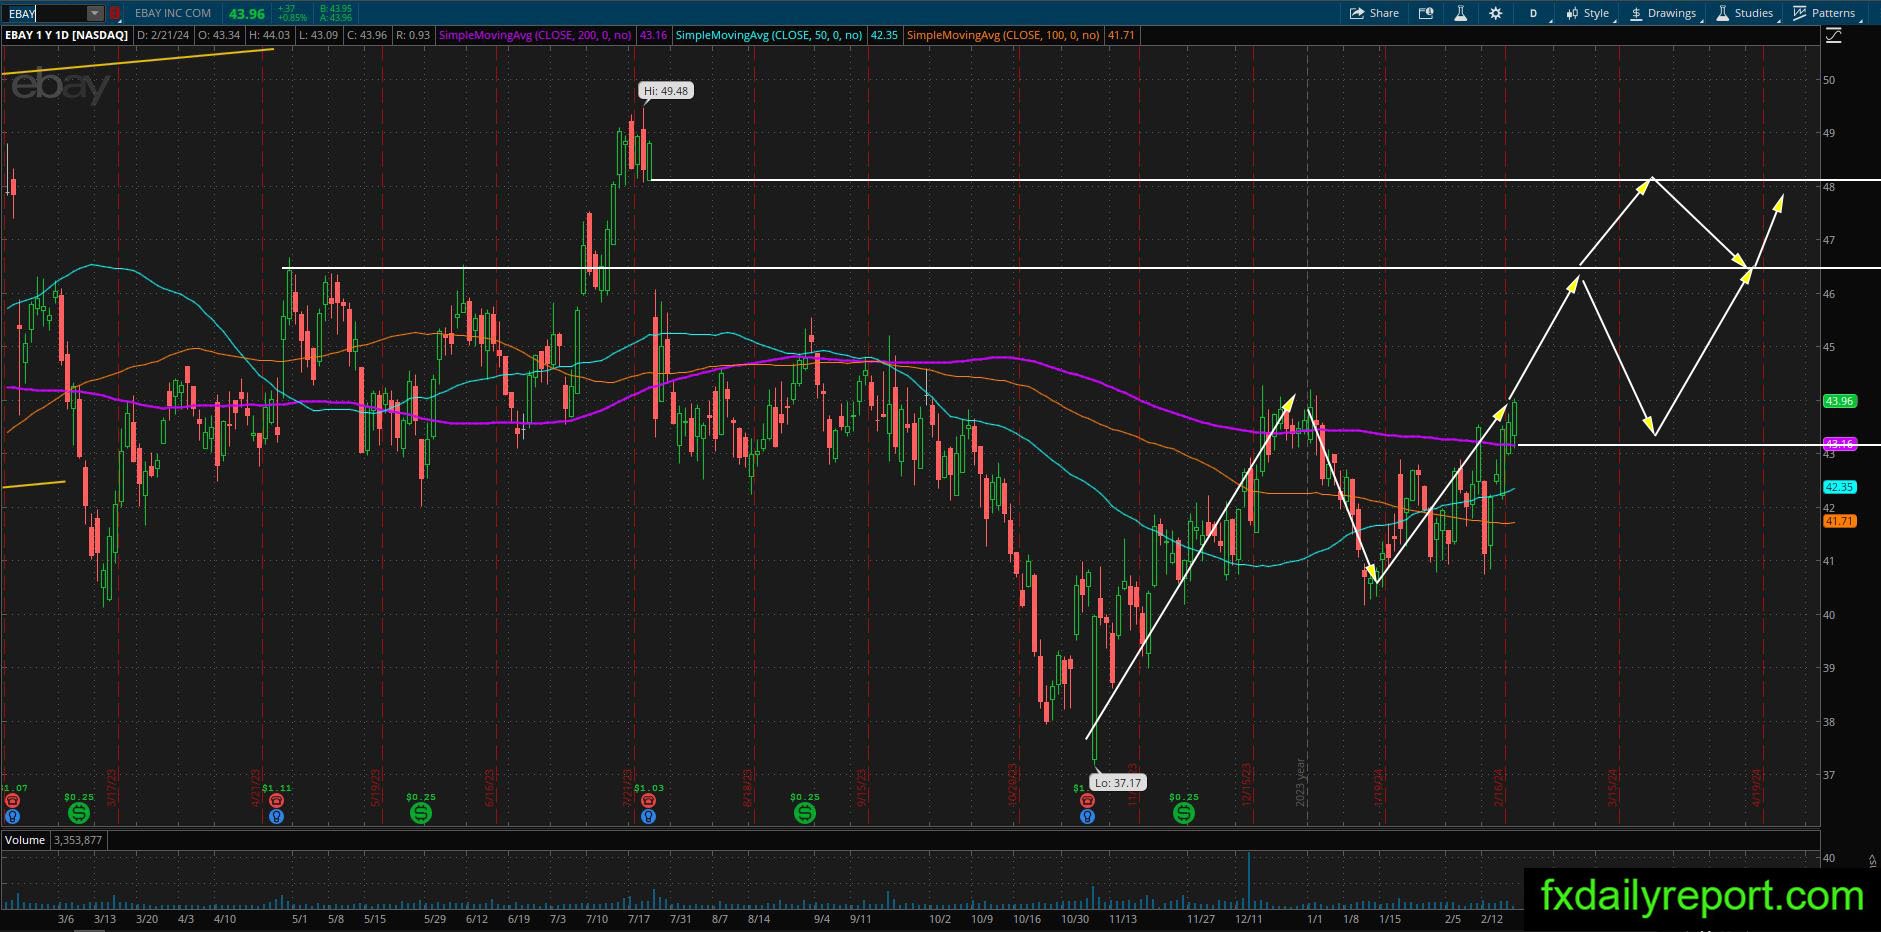Click the Volume panel label
This screenshot has width=1881, height=932.
[25, 840]
